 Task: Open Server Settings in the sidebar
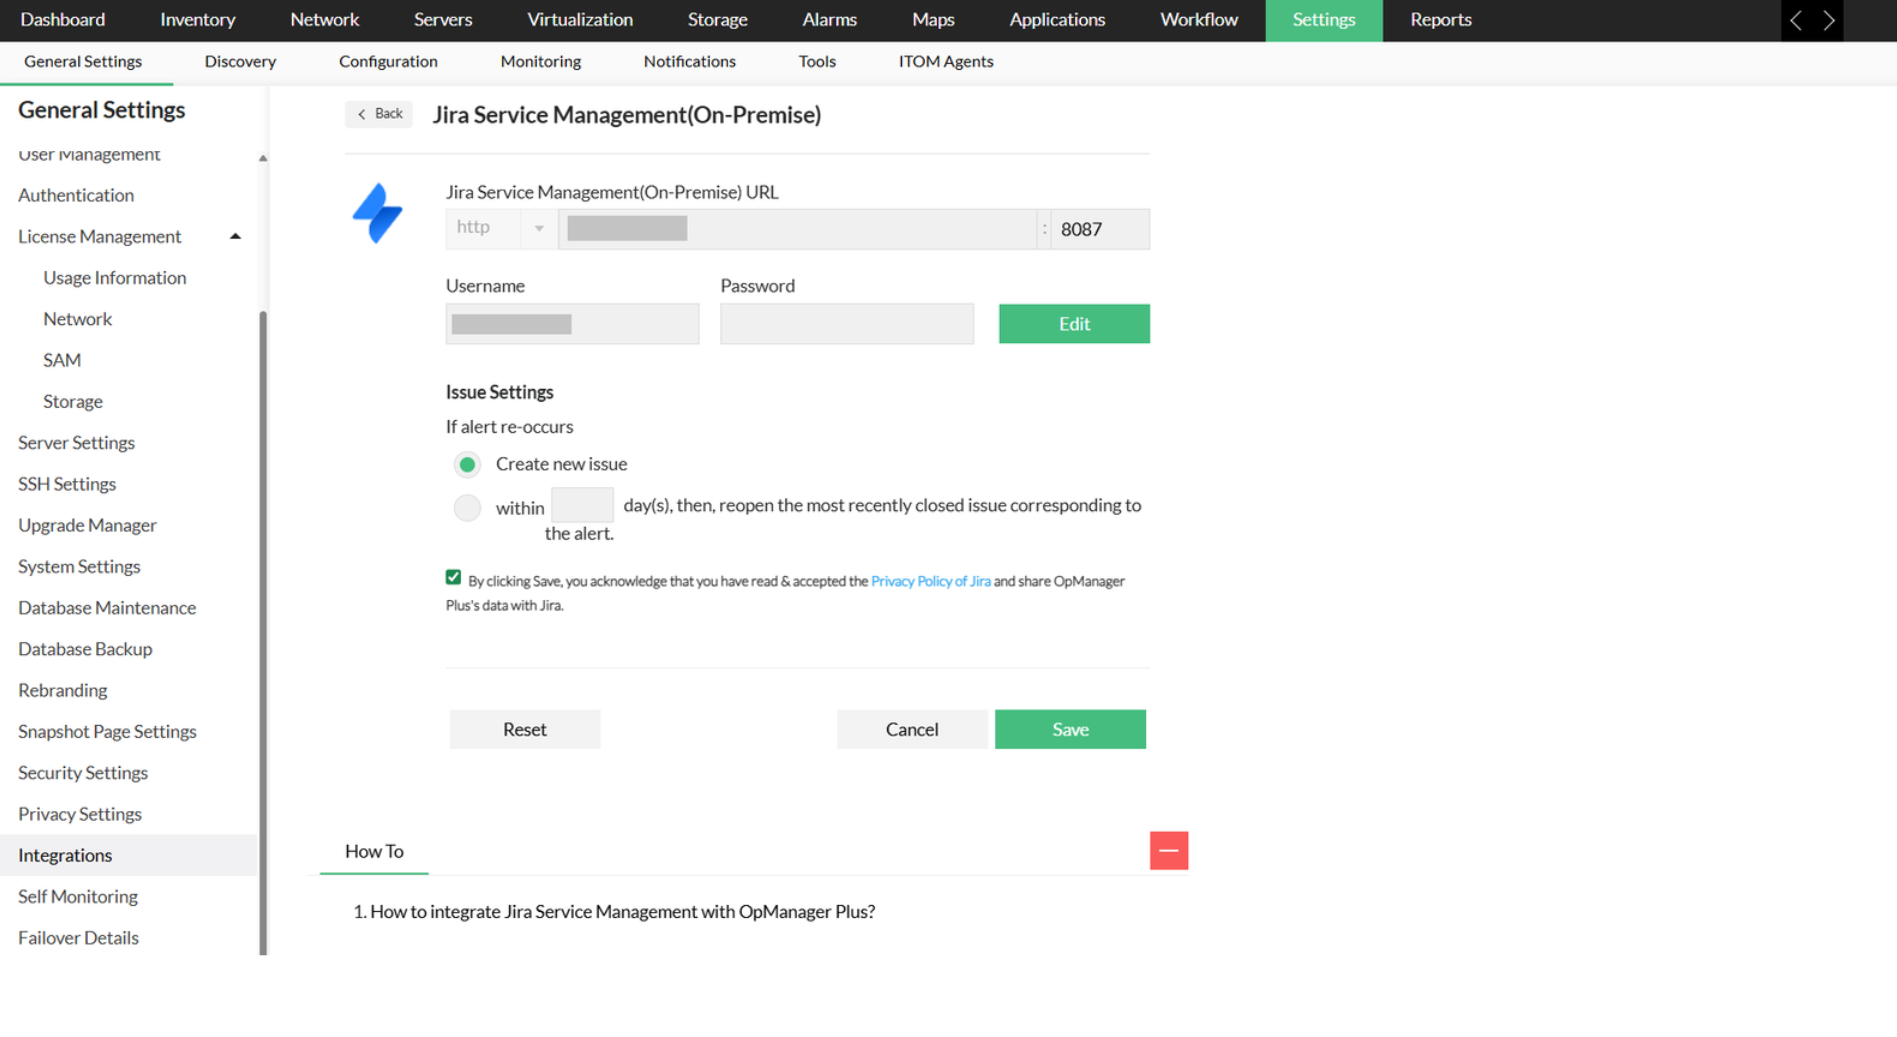76,443
